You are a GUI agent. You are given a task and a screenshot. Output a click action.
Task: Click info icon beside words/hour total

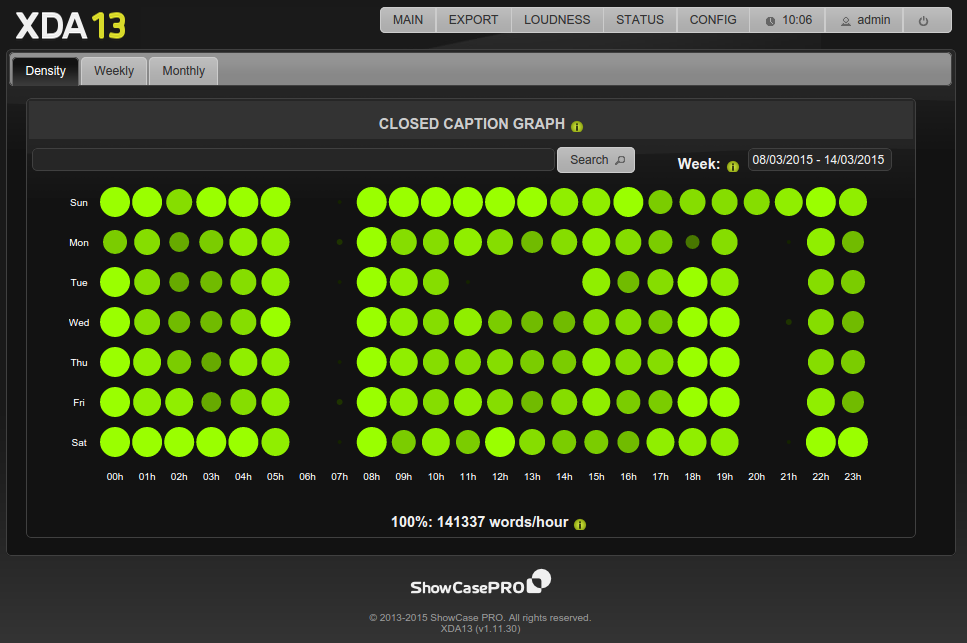pyautogui.click(x=580, y=524)
